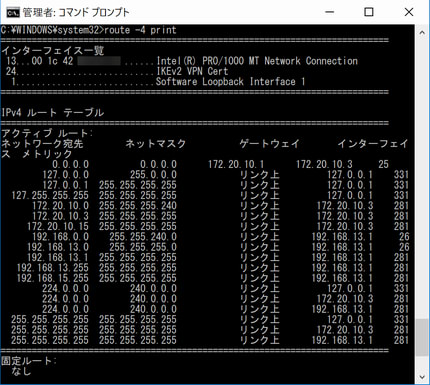This screenshot has height=385, width=430.
Task: Click the 255.255.255.240 netmask entry
Action: point(138,206)
